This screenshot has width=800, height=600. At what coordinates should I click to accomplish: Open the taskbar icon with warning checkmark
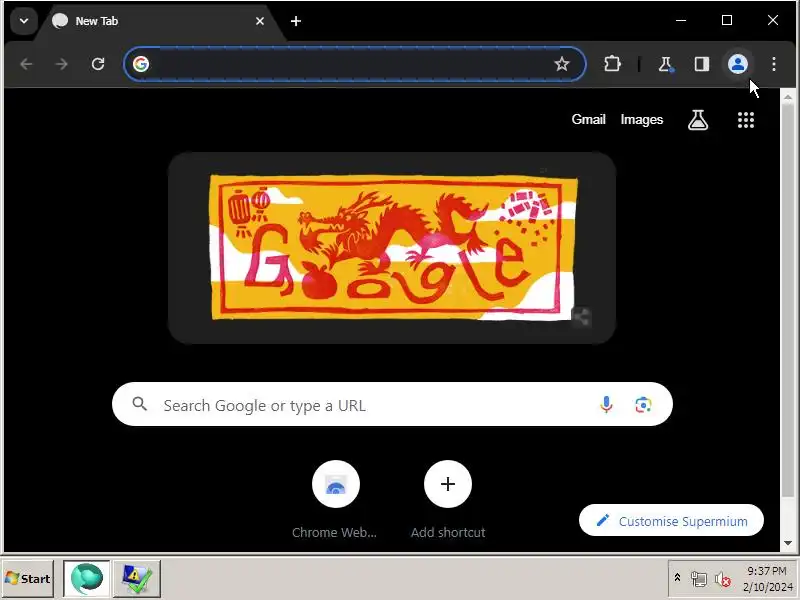[x=137, y=579]
